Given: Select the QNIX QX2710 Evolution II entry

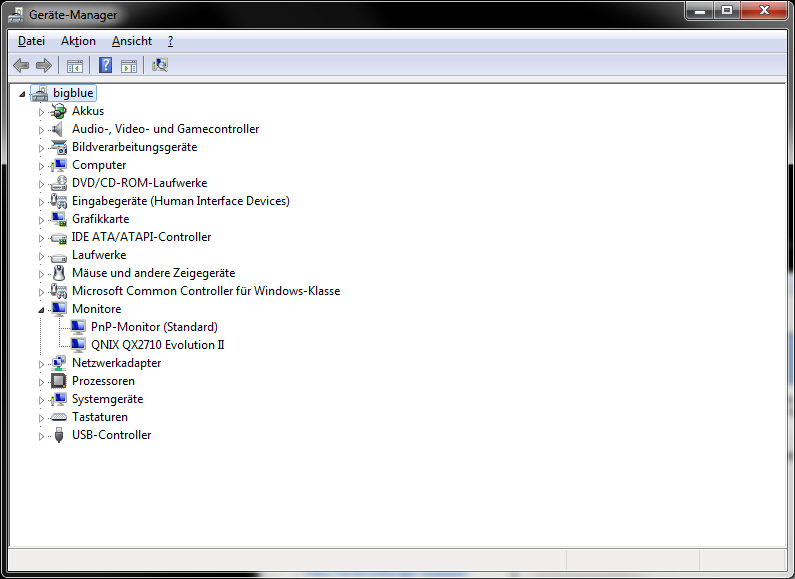Looking at the screenshot, I should (x=158, y=345).
